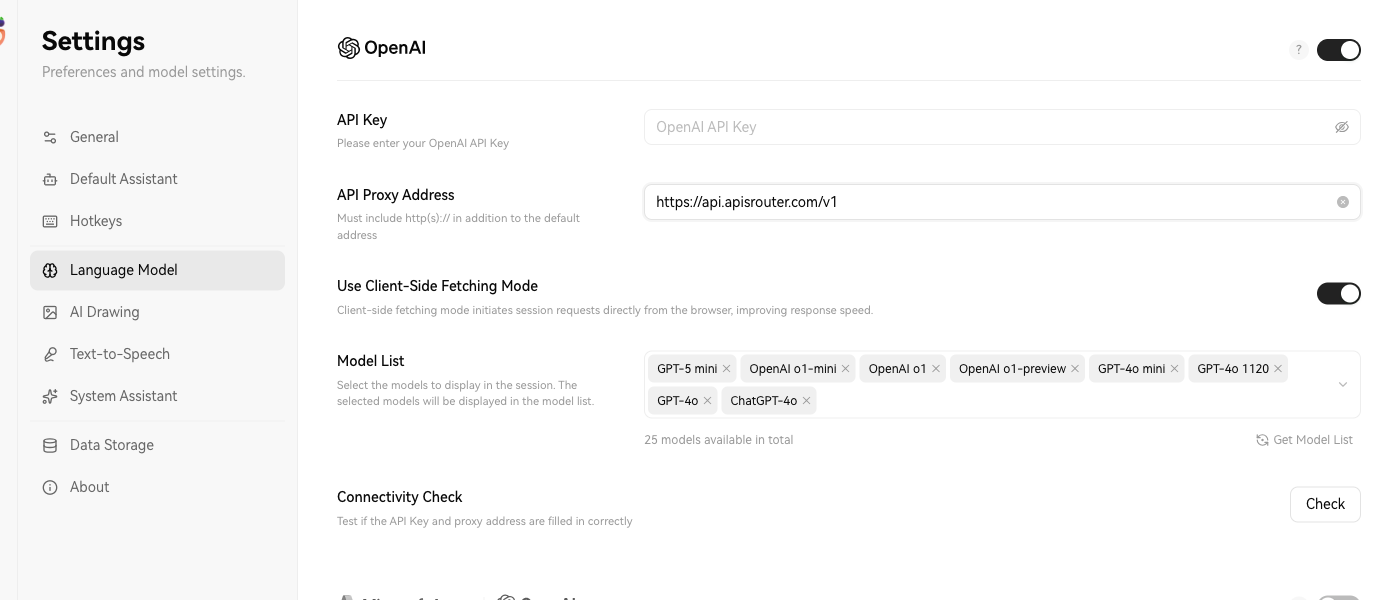Click the Get Model List refresh icon
Viewport: 1400px width, 600px height.
[x=1262, y=440]
